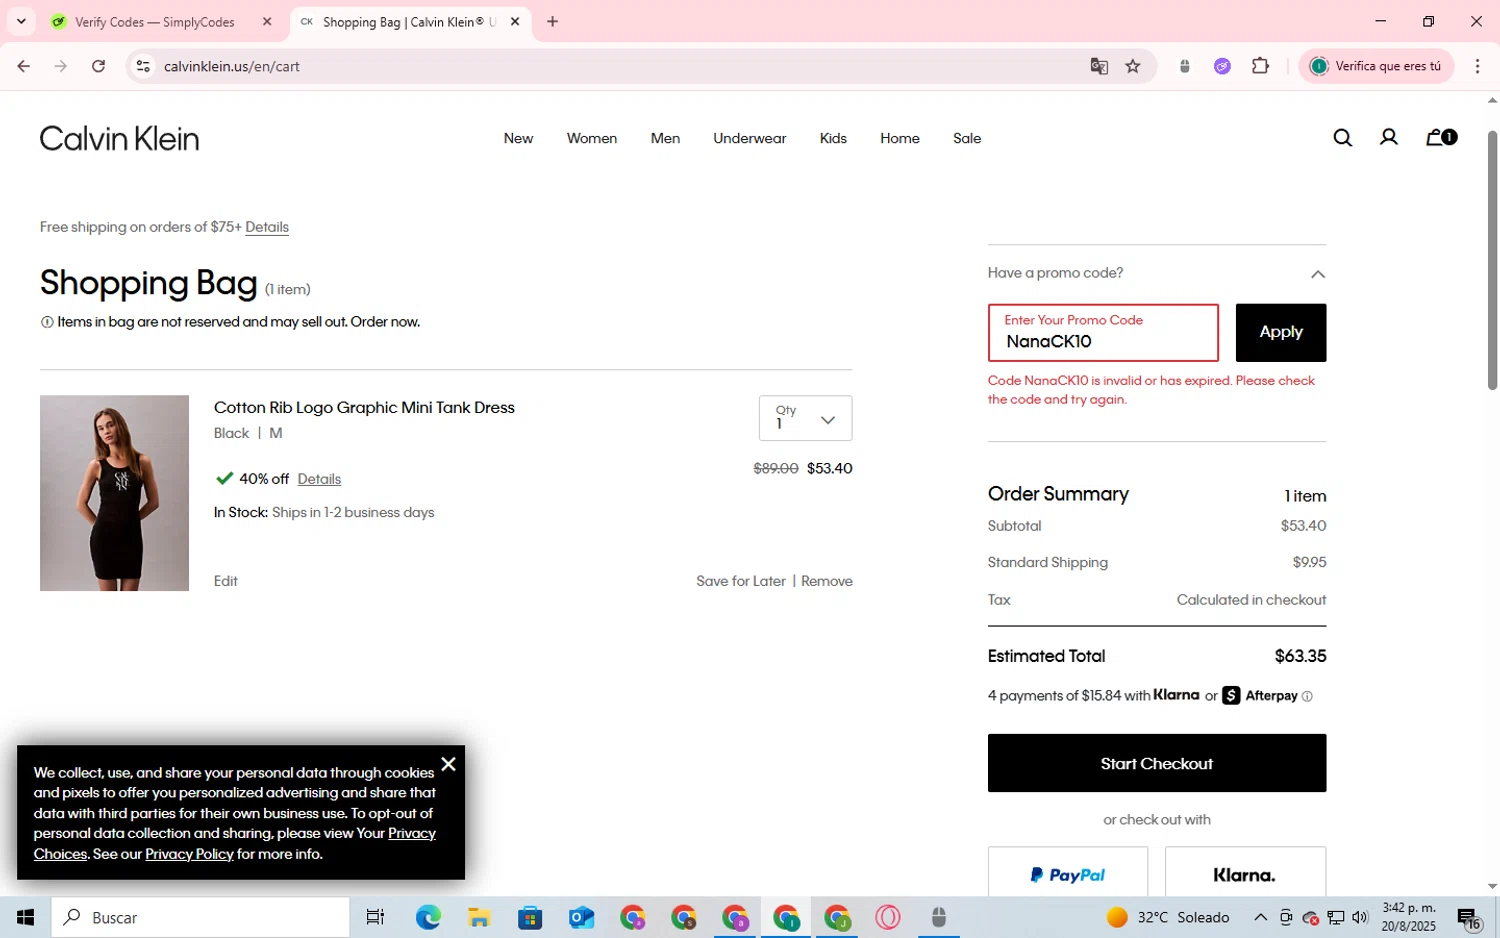Click the Windows Start button

pyautogui.click(x=25, y=917)
